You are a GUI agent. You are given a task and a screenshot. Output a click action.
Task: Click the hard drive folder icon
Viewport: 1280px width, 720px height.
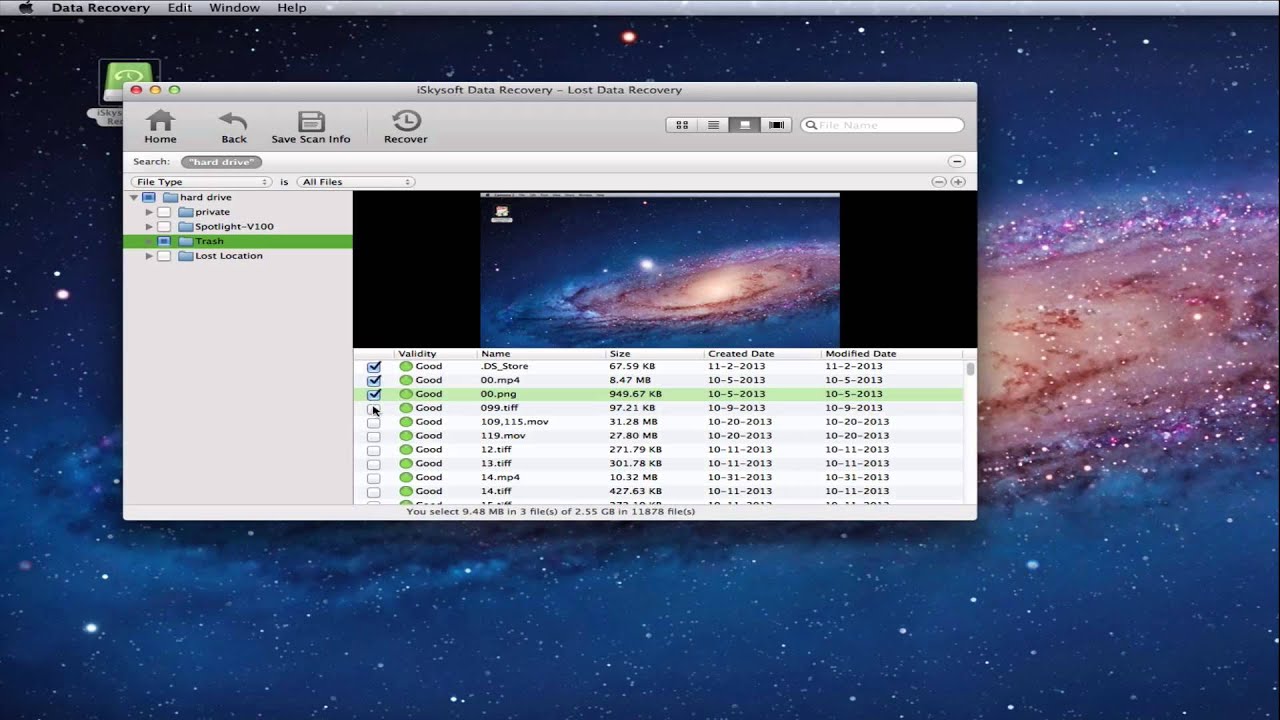(170, 197)
